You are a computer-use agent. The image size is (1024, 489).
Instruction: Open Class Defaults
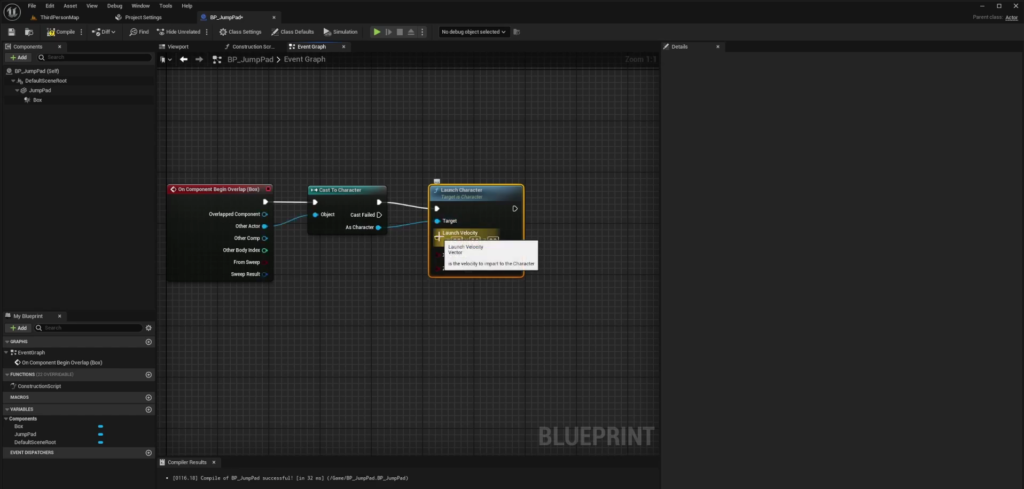coord(293,32)
